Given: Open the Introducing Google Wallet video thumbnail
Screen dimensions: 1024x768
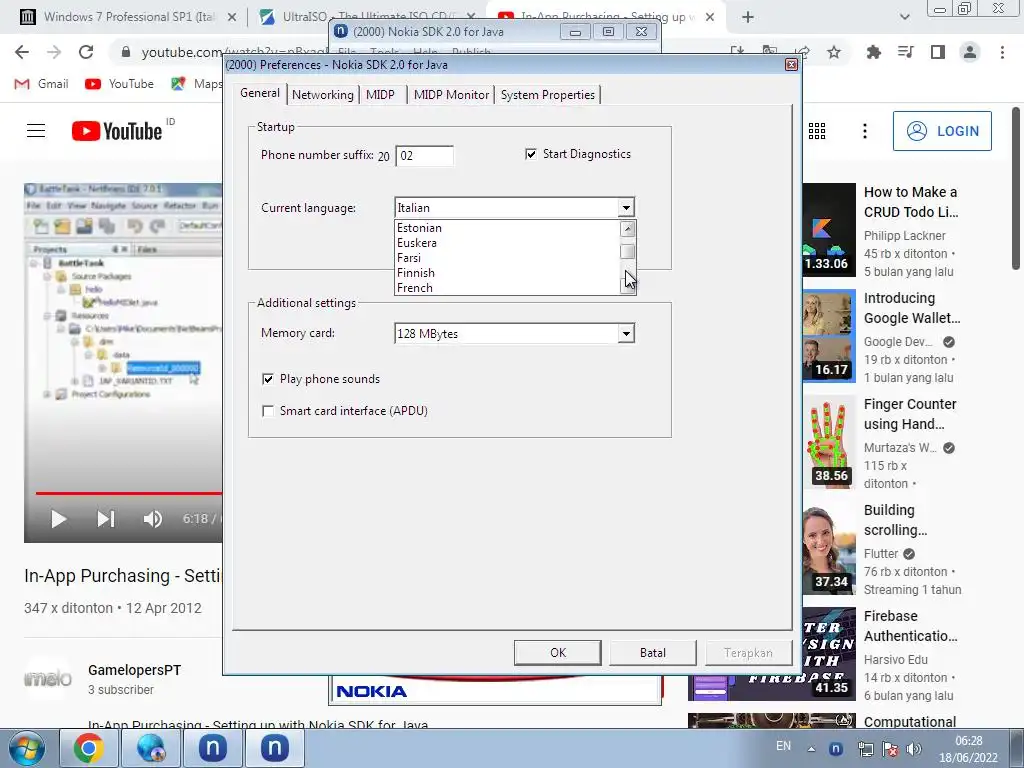Looking at the screenshot, I should click(x=829, y=335).
